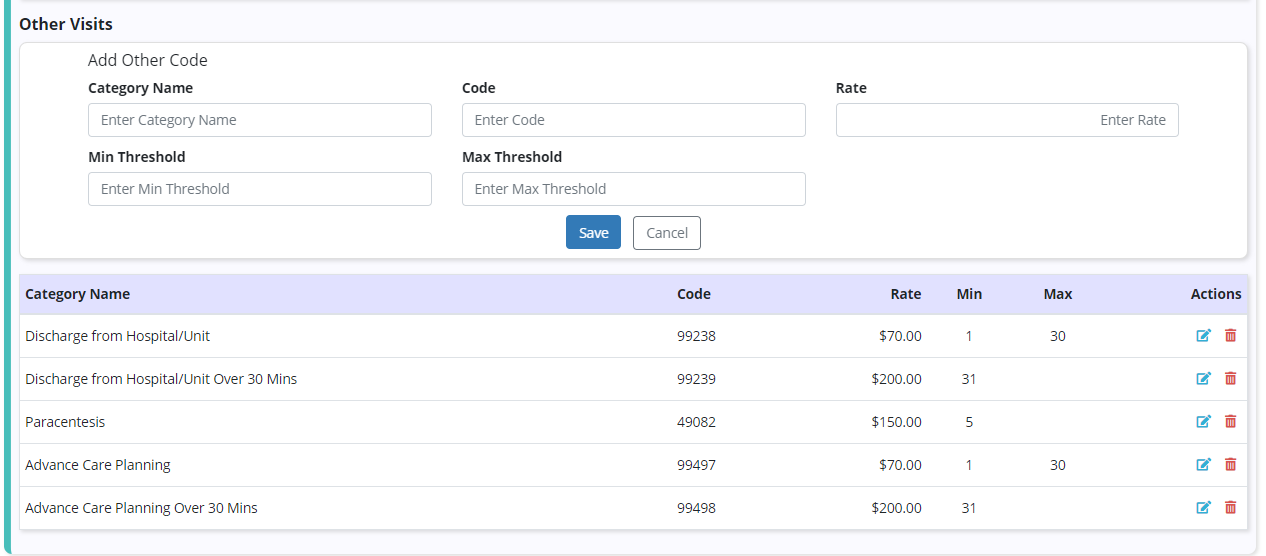
Task: Delete the code 99239 row
Action: (1230, 379)
